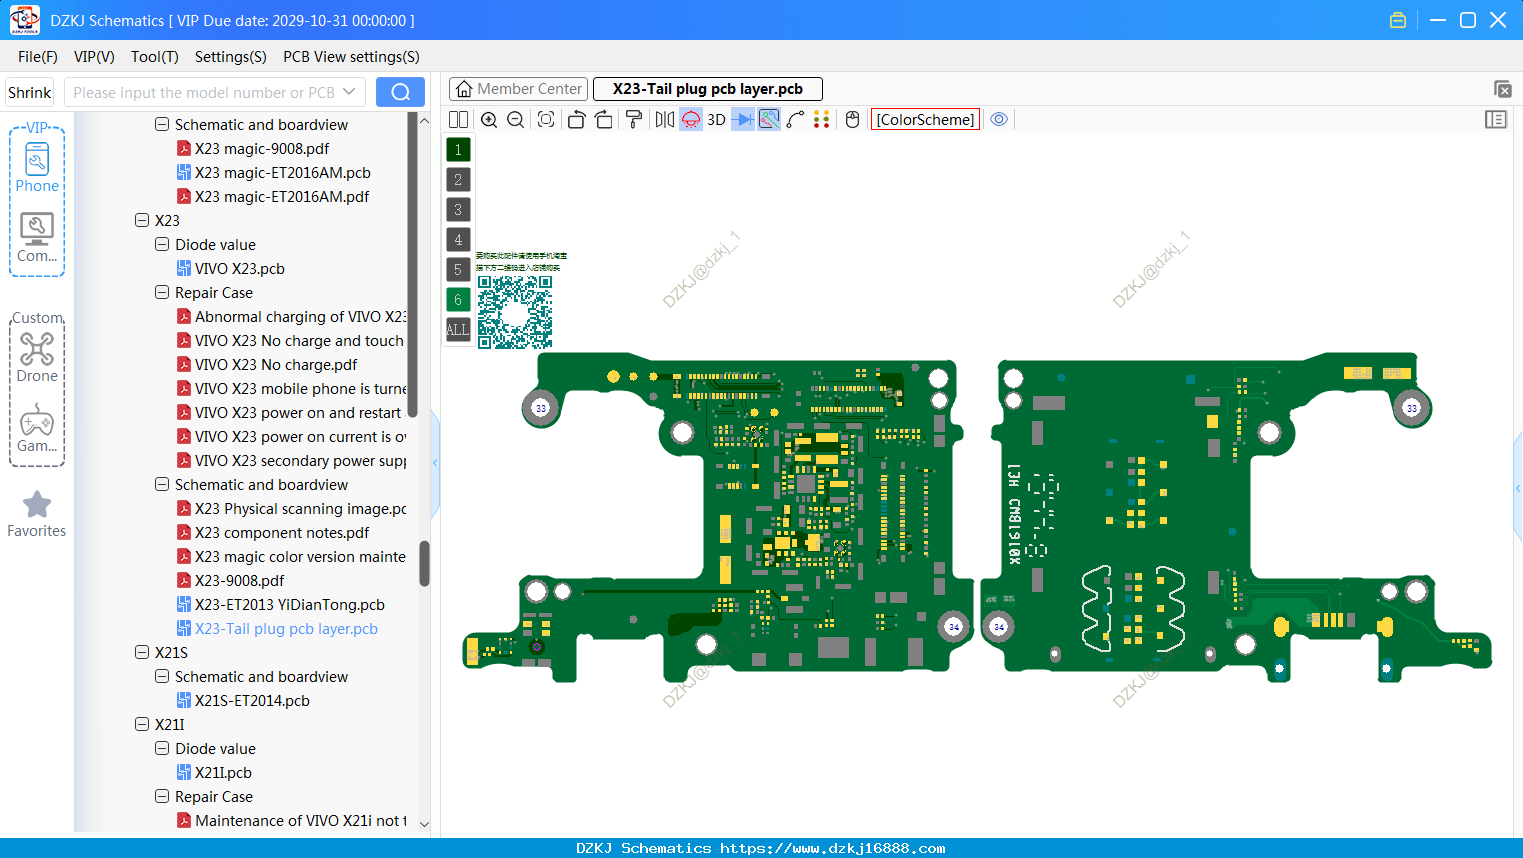Viewport: 1523px width, 858px height.
Task: Switch to the Member Center tab
Action: (518, 89)
